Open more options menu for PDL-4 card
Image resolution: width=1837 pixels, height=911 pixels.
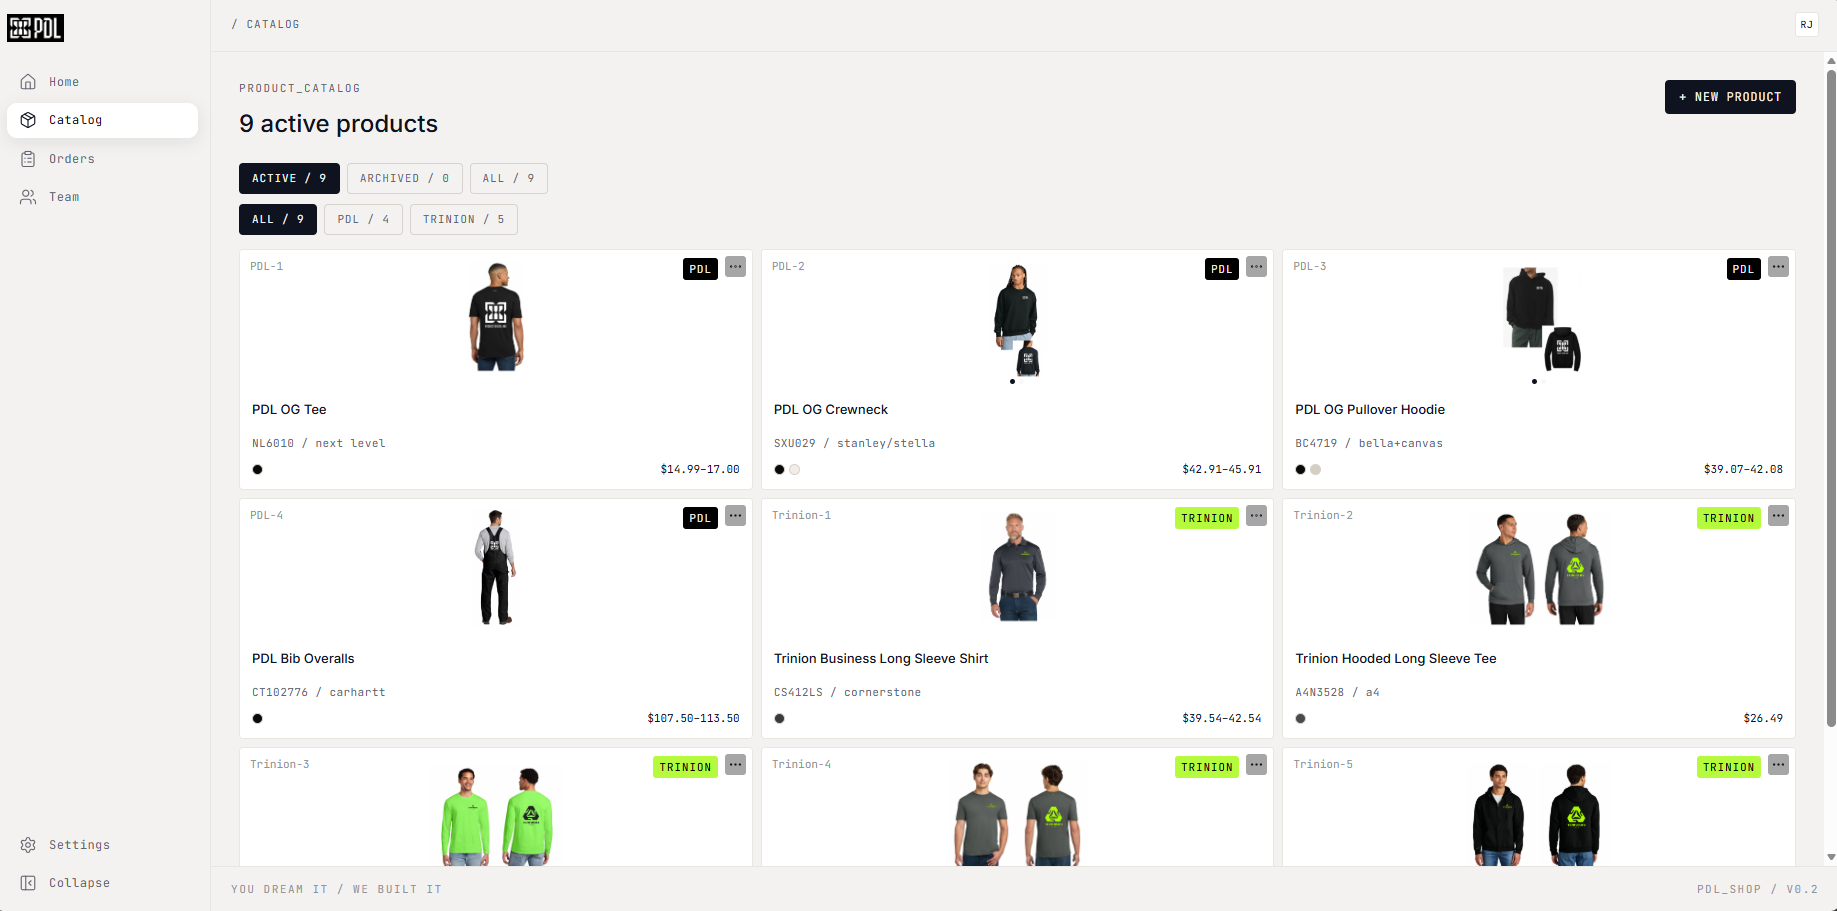coord(735,516)
